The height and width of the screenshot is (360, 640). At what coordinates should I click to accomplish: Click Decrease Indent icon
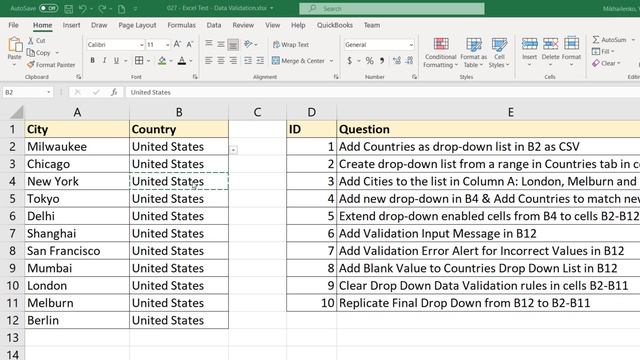tap(248, 60)
